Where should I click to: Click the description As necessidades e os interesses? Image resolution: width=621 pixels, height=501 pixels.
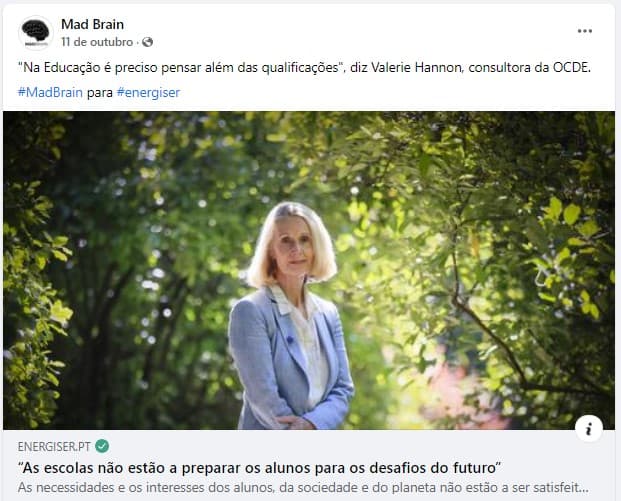(x=303, y=488)
